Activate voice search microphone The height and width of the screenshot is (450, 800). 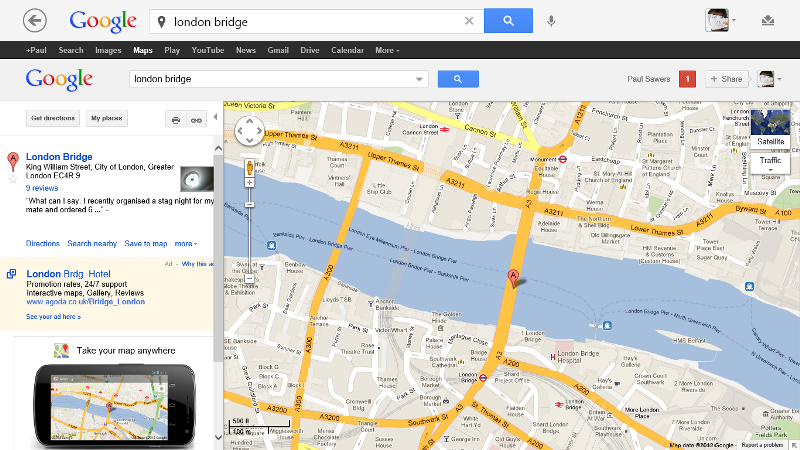(551, 21)
